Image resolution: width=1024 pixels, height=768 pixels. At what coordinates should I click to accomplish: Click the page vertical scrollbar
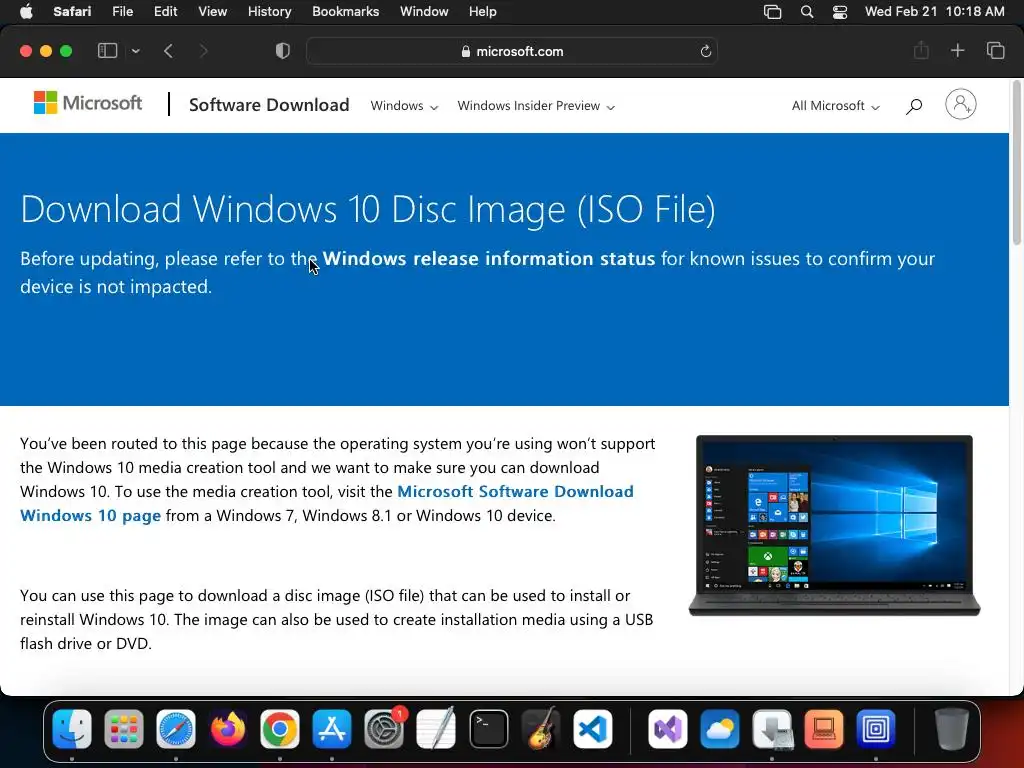pos(1016,163)
